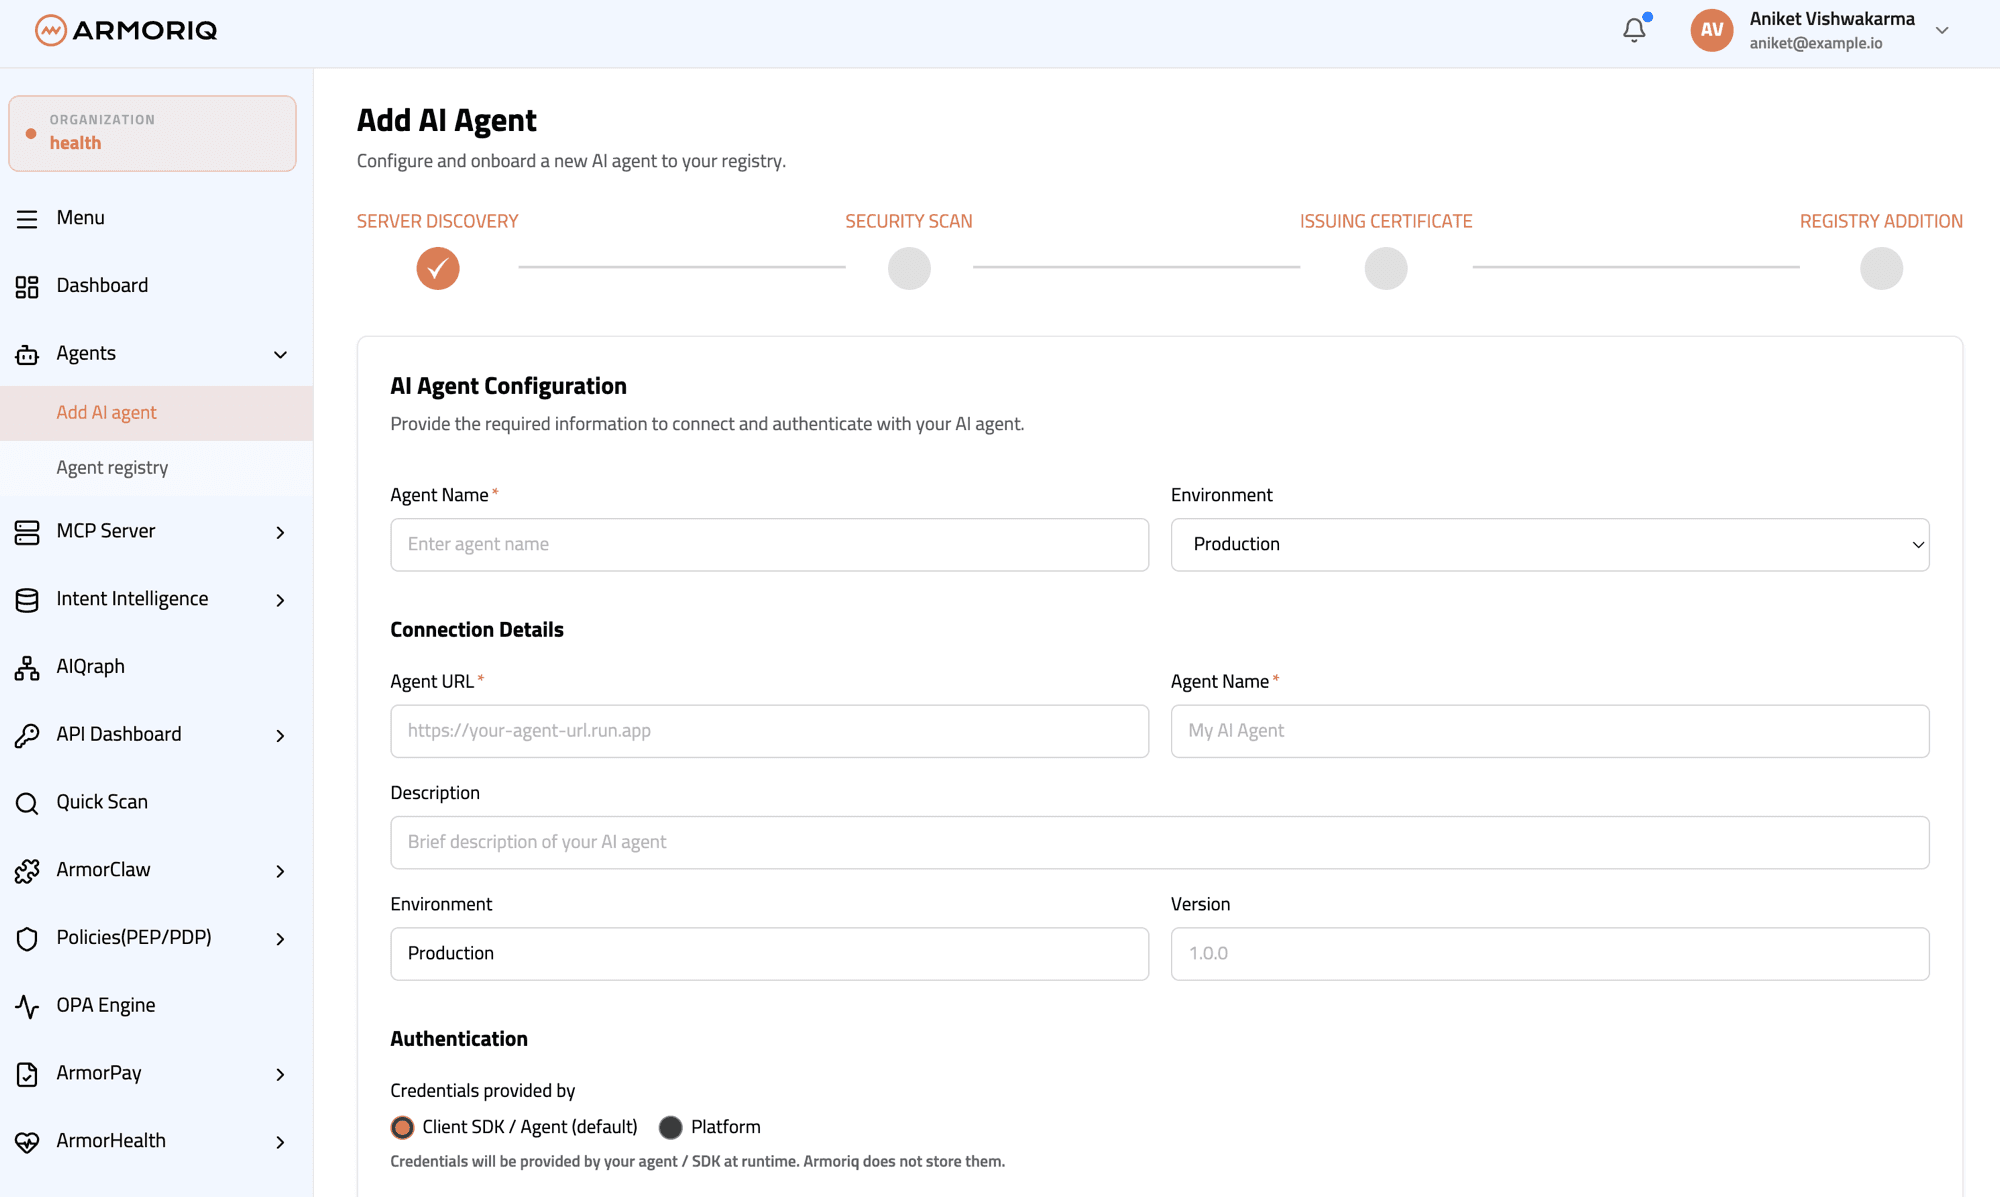Image resolution: width=2000 pixels, height=1197 pixels.
Task: Open the user account dropdown chevron
Action: [1942, 30]
